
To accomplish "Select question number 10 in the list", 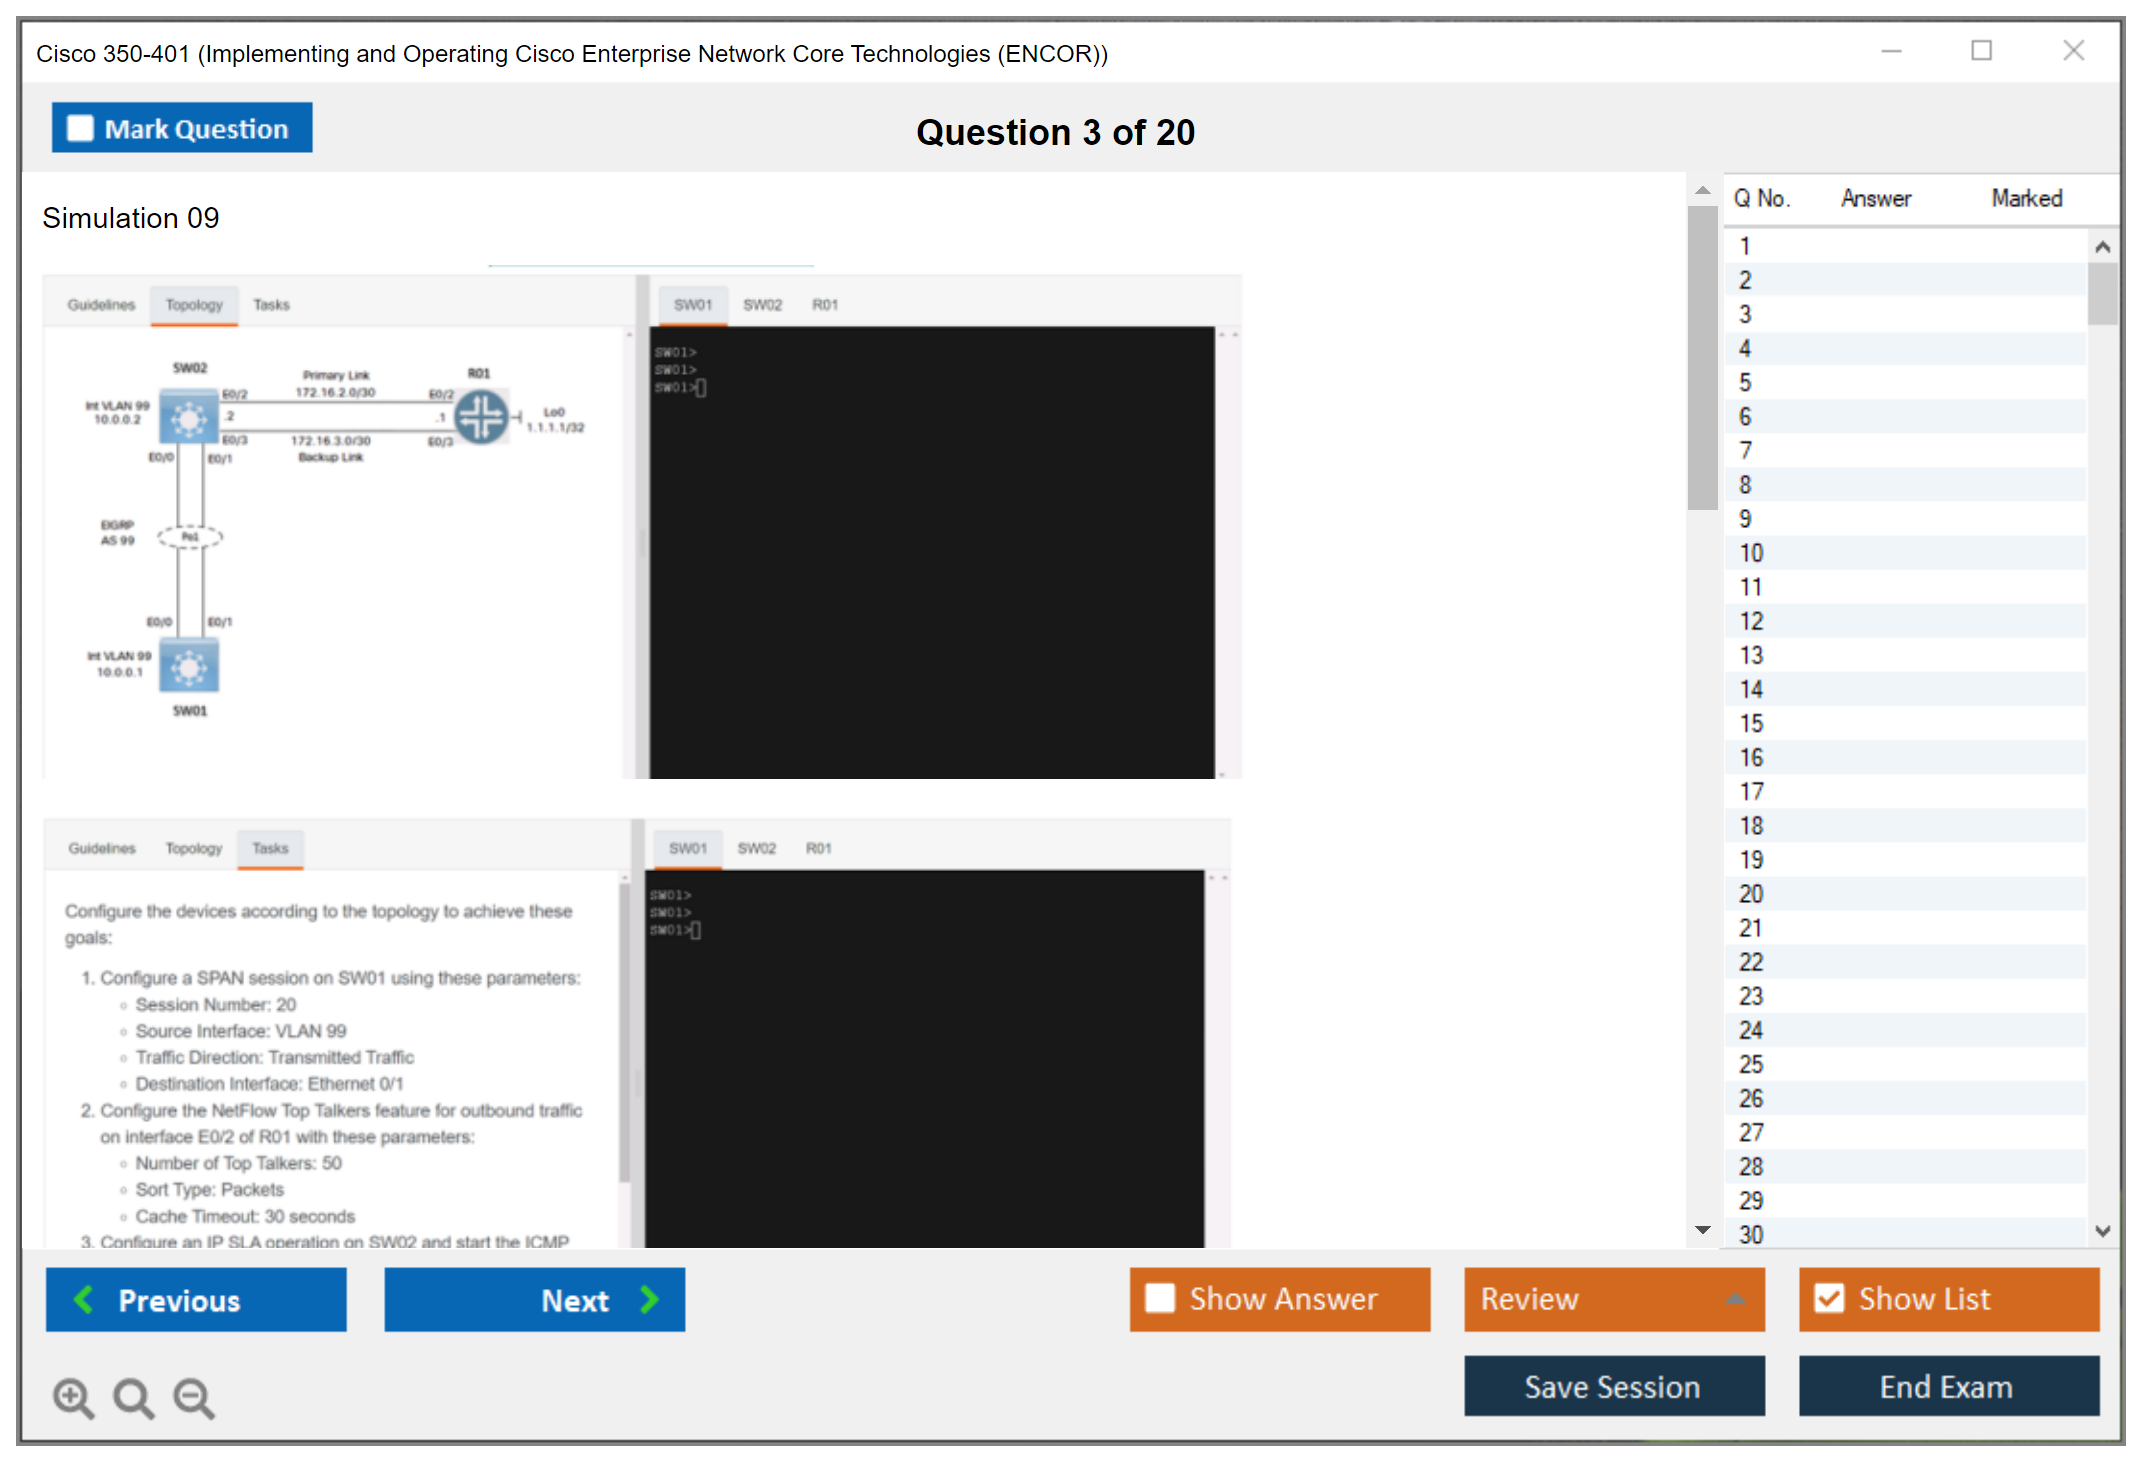I will click(1752, 553).
